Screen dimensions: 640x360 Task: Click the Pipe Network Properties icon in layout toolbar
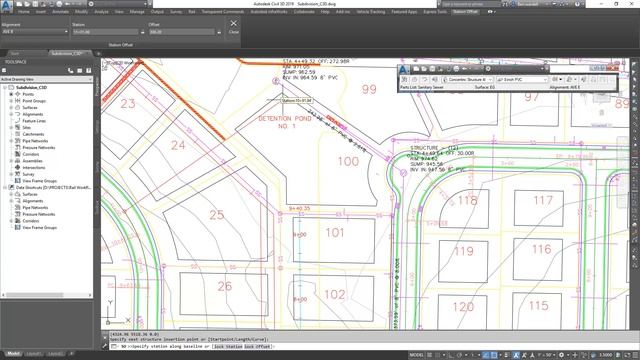(404, 80)
